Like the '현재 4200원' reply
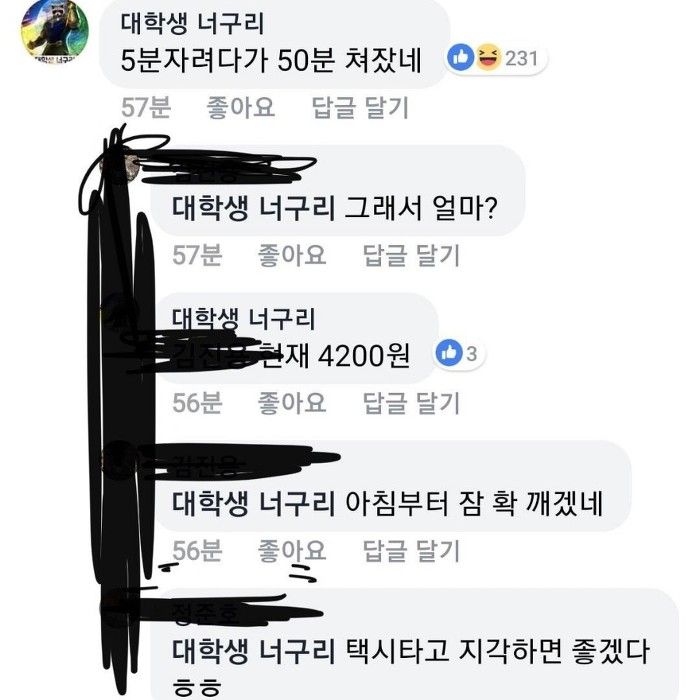700x700 pixels. (292, 403)
